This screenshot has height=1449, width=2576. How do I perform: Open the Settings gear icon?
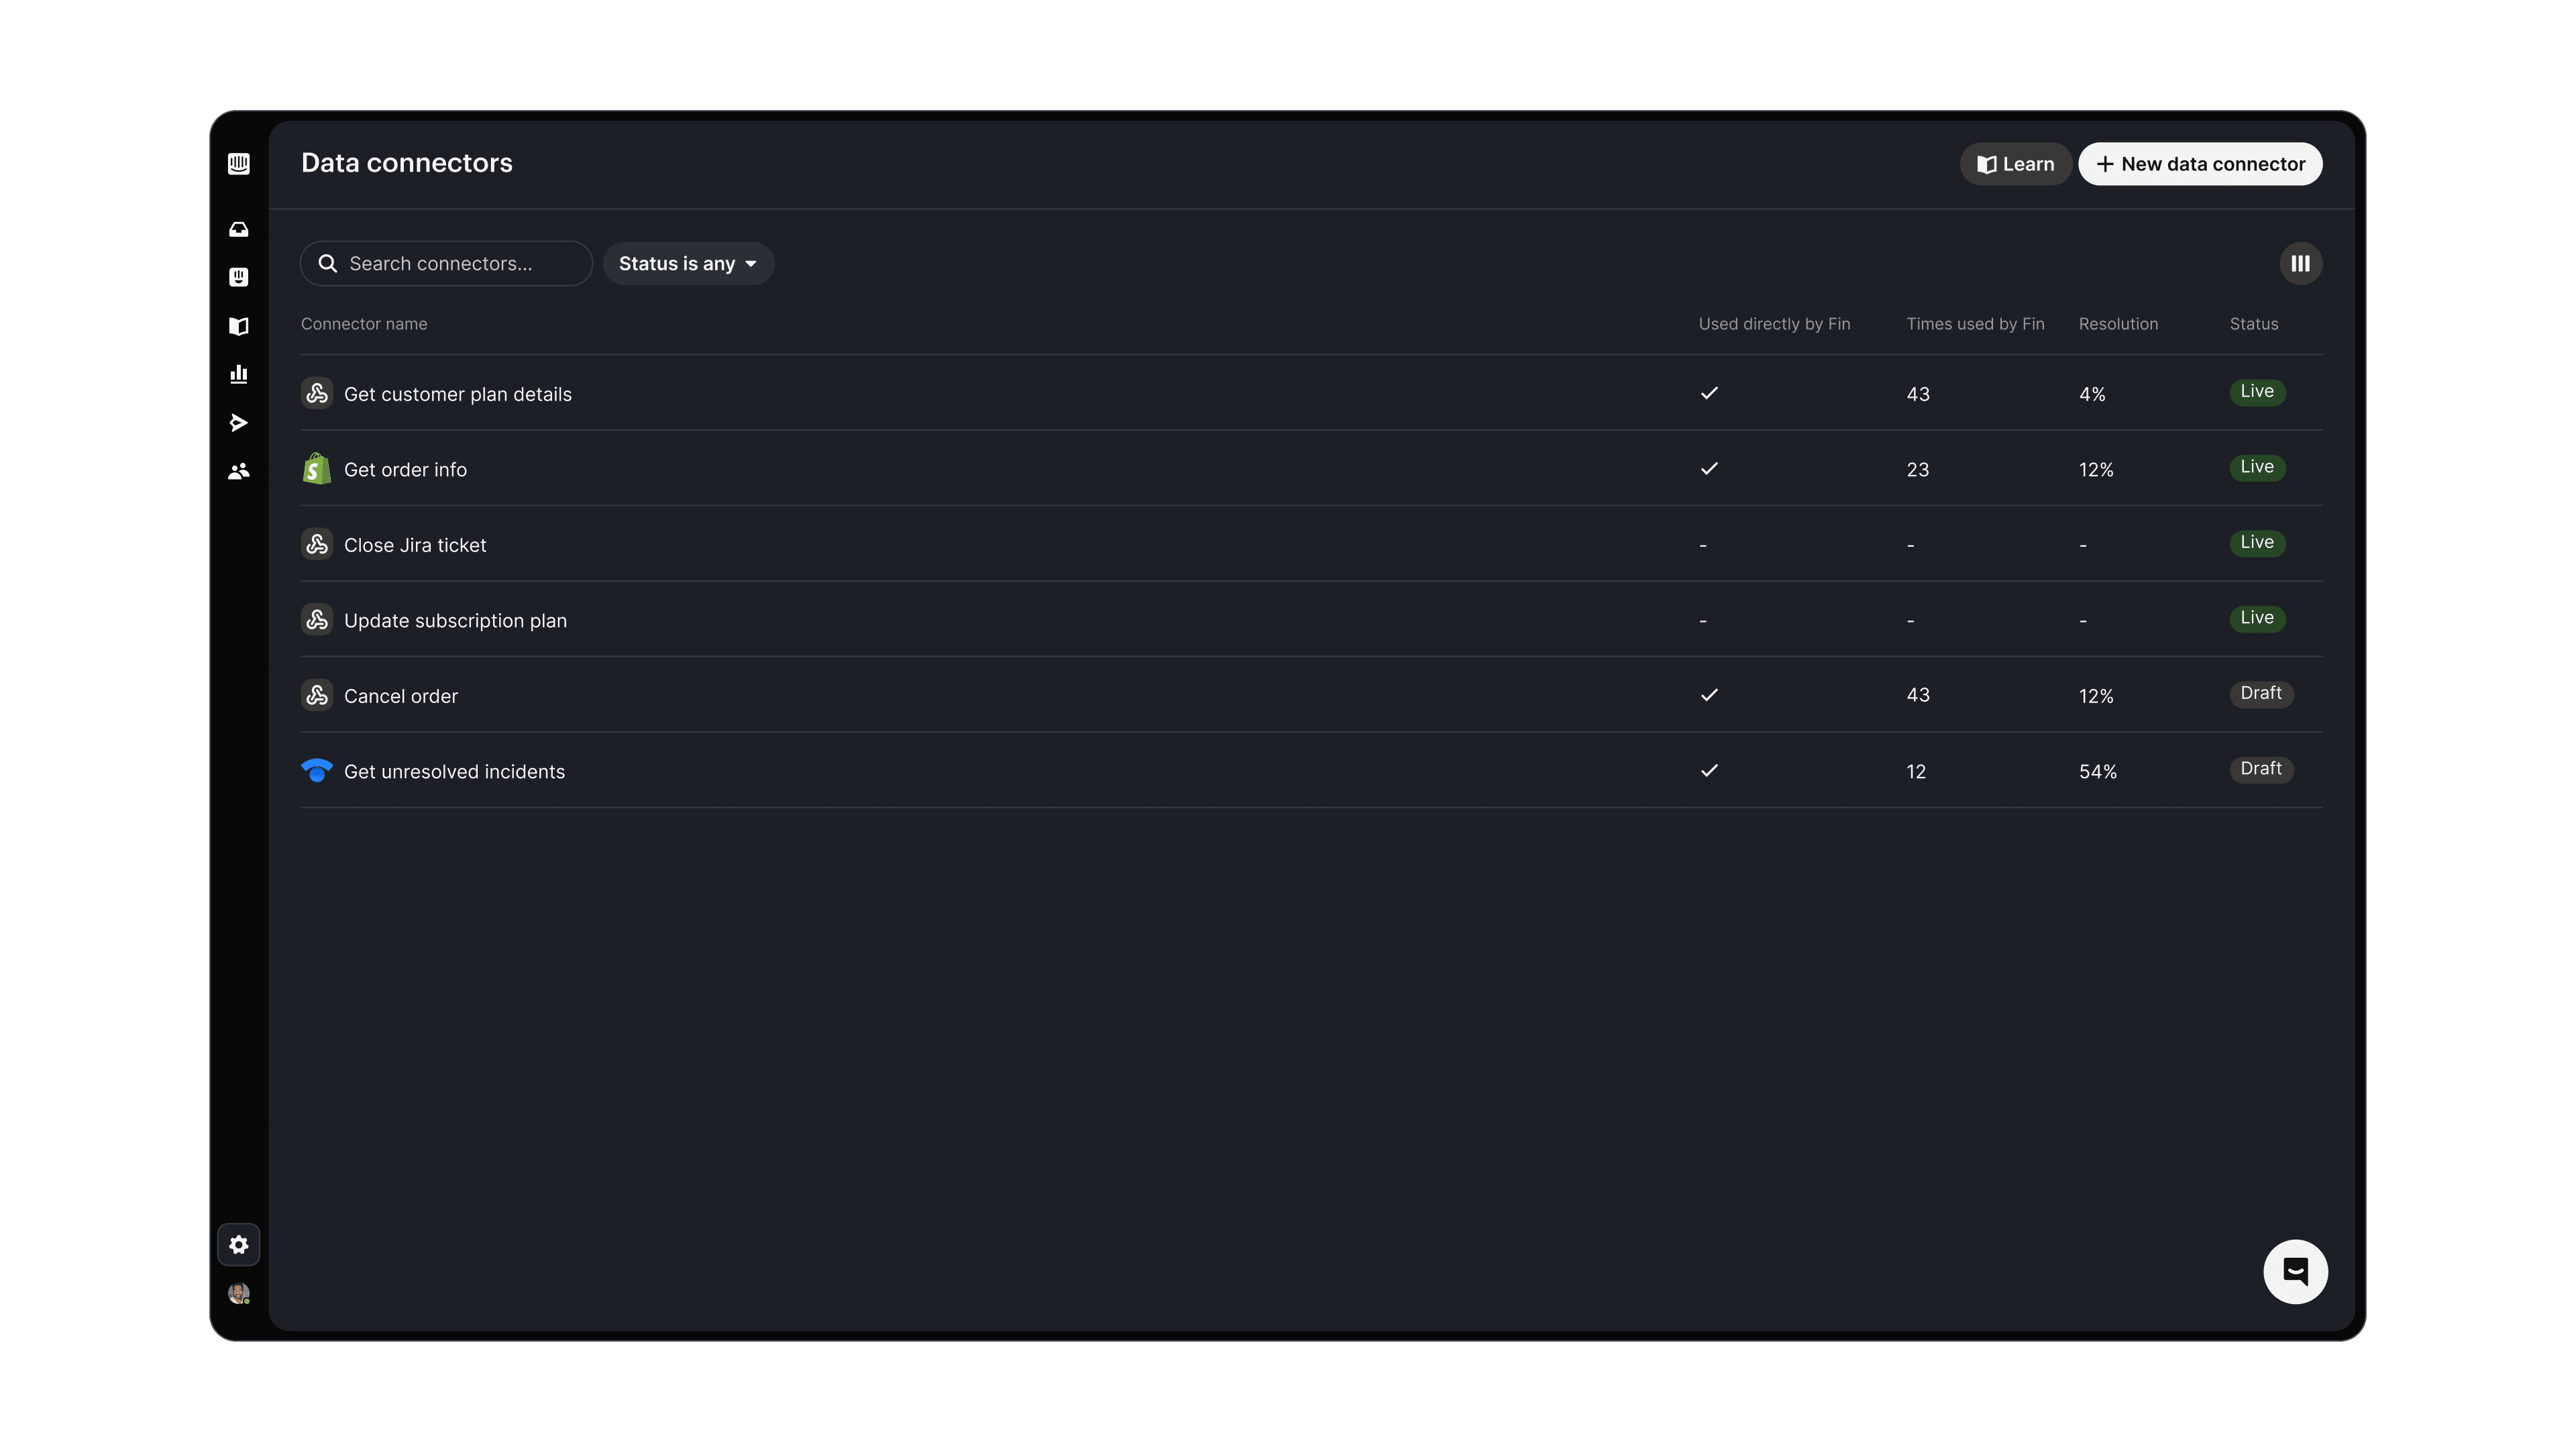point(238,1245)
